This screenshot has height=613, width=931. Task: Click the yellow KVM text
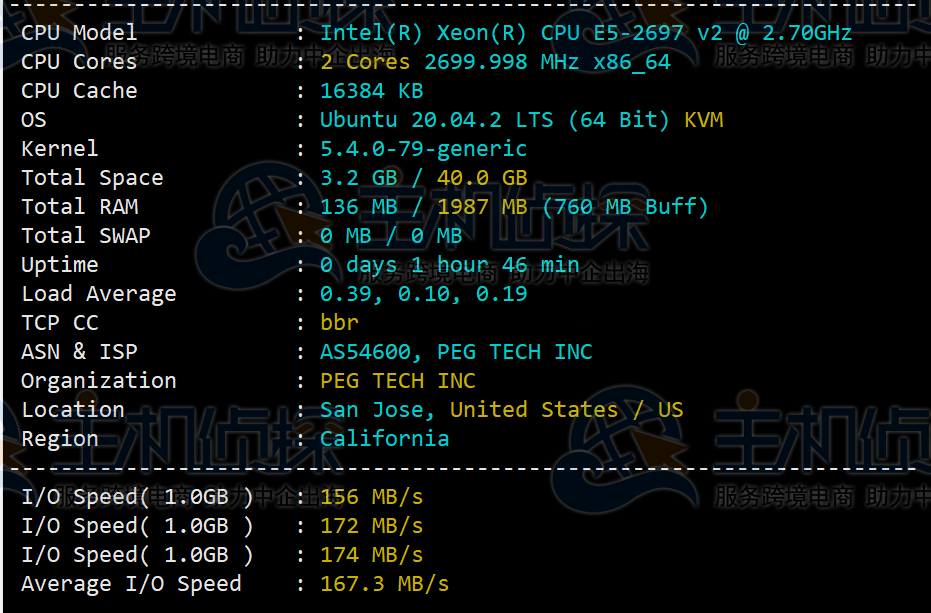pos(704,120)
